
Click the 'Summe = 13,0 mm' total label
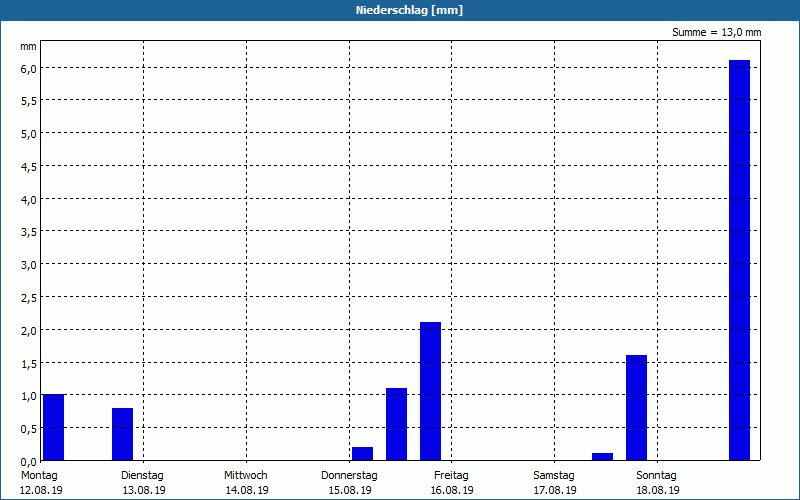[x=716, y=32]
